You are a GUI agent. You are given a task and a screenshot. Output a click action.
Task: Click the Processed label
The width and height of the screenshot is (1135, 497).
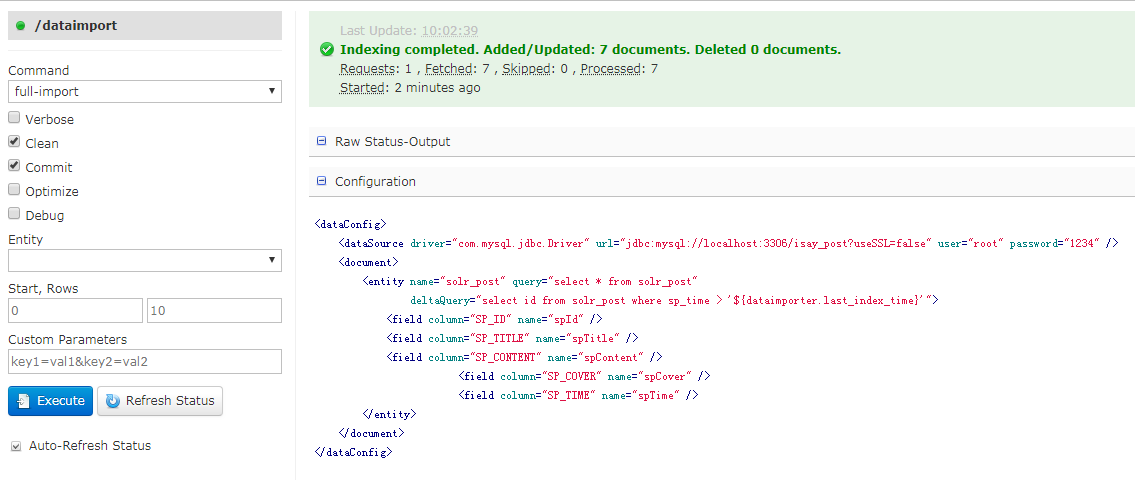[612, 69]
